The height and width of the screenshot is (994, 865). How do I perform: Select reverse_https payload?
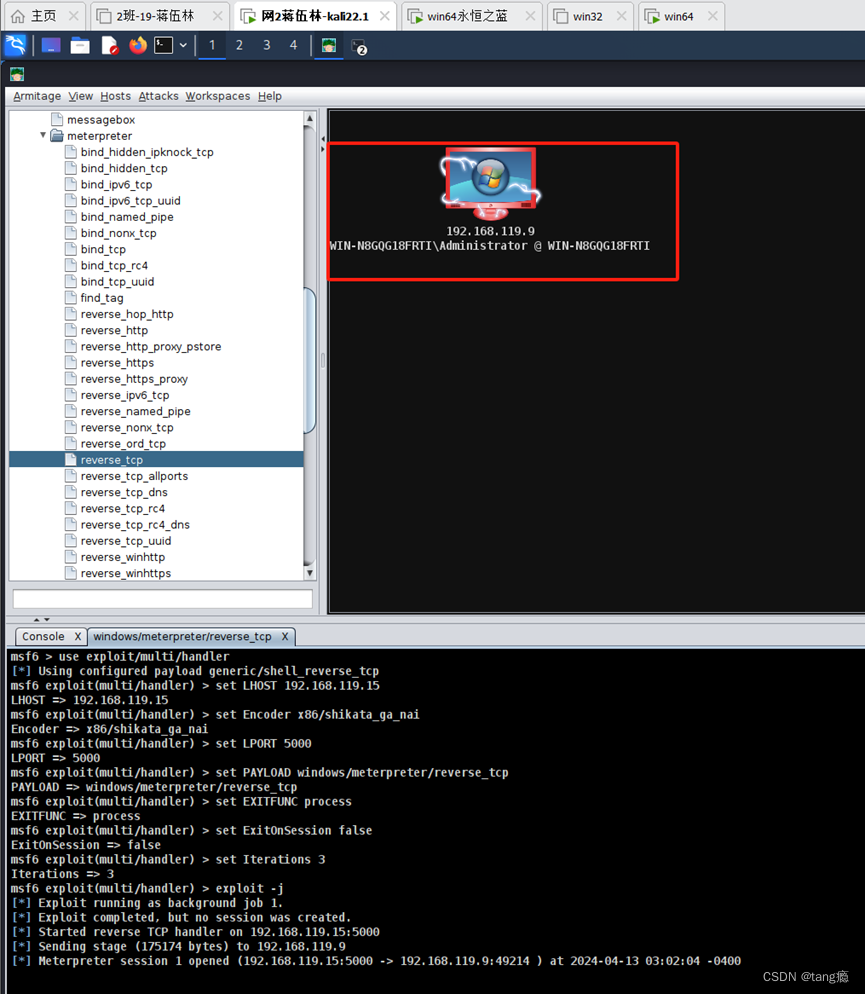[x=117, y=363]
